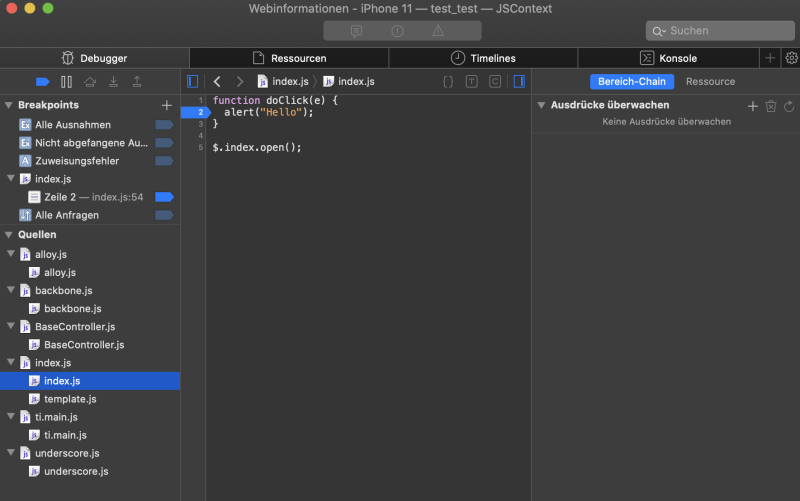Click line 2 breakpoint in the gutter
800x501 pixels.
194,112
